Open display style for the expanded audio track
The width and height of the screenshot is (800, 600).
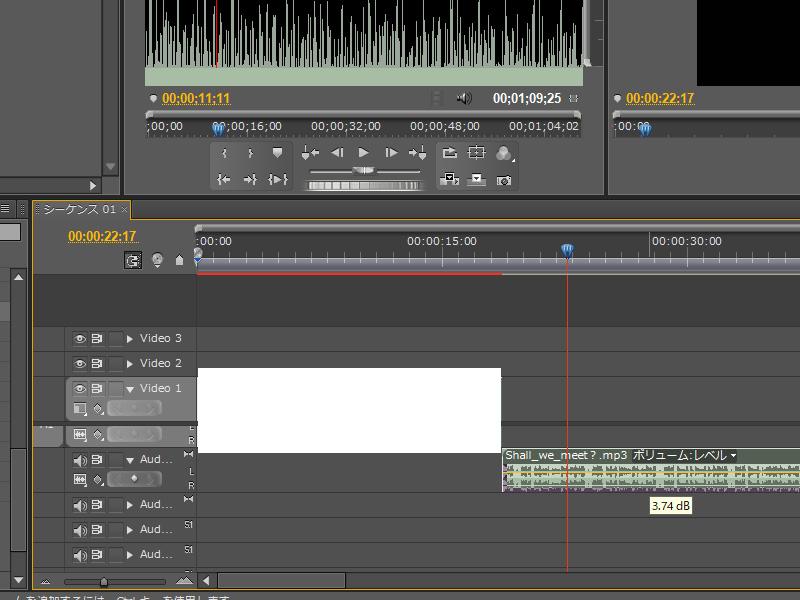pos(80,479)
